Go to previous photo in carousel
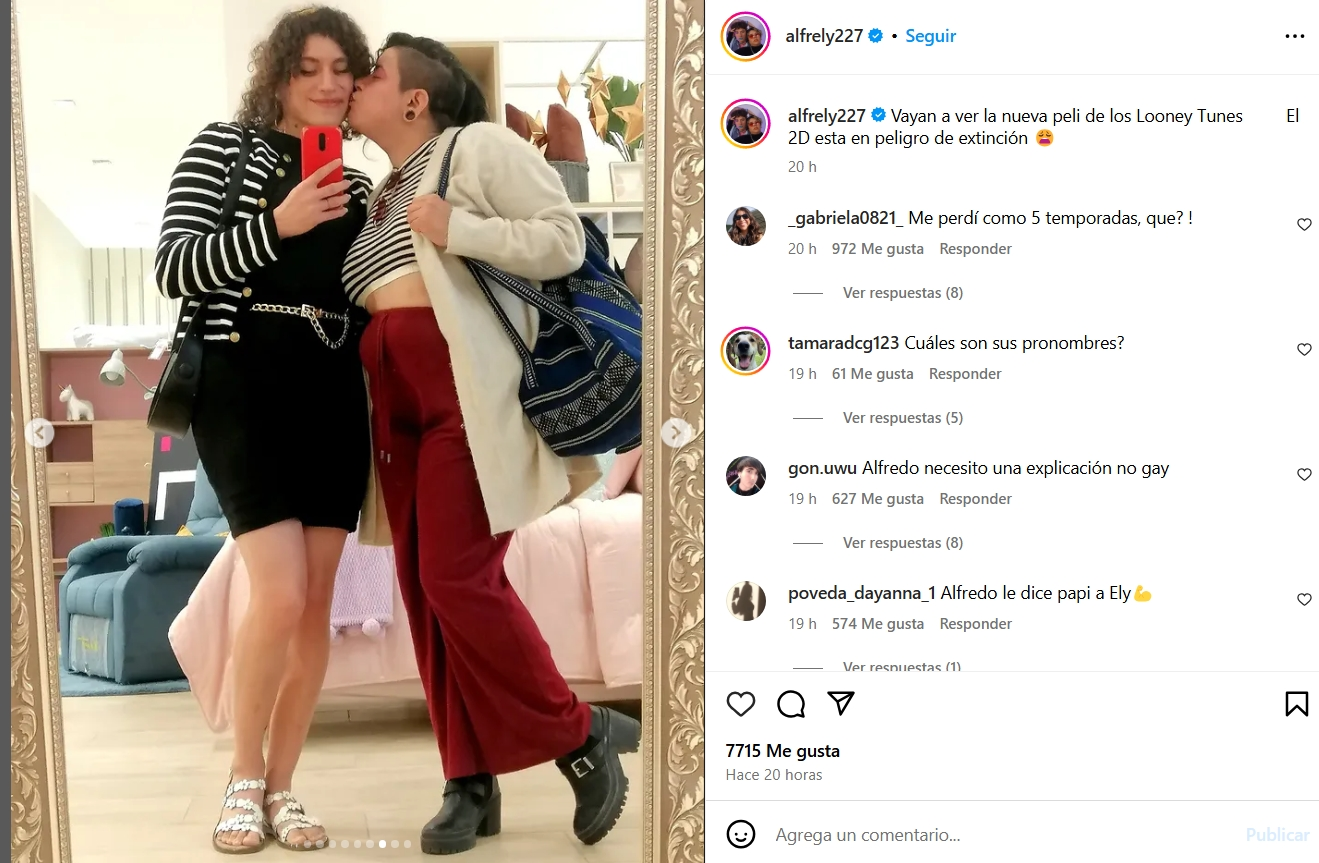Screen dimensions: 1319x863 [x=39, y=433]
